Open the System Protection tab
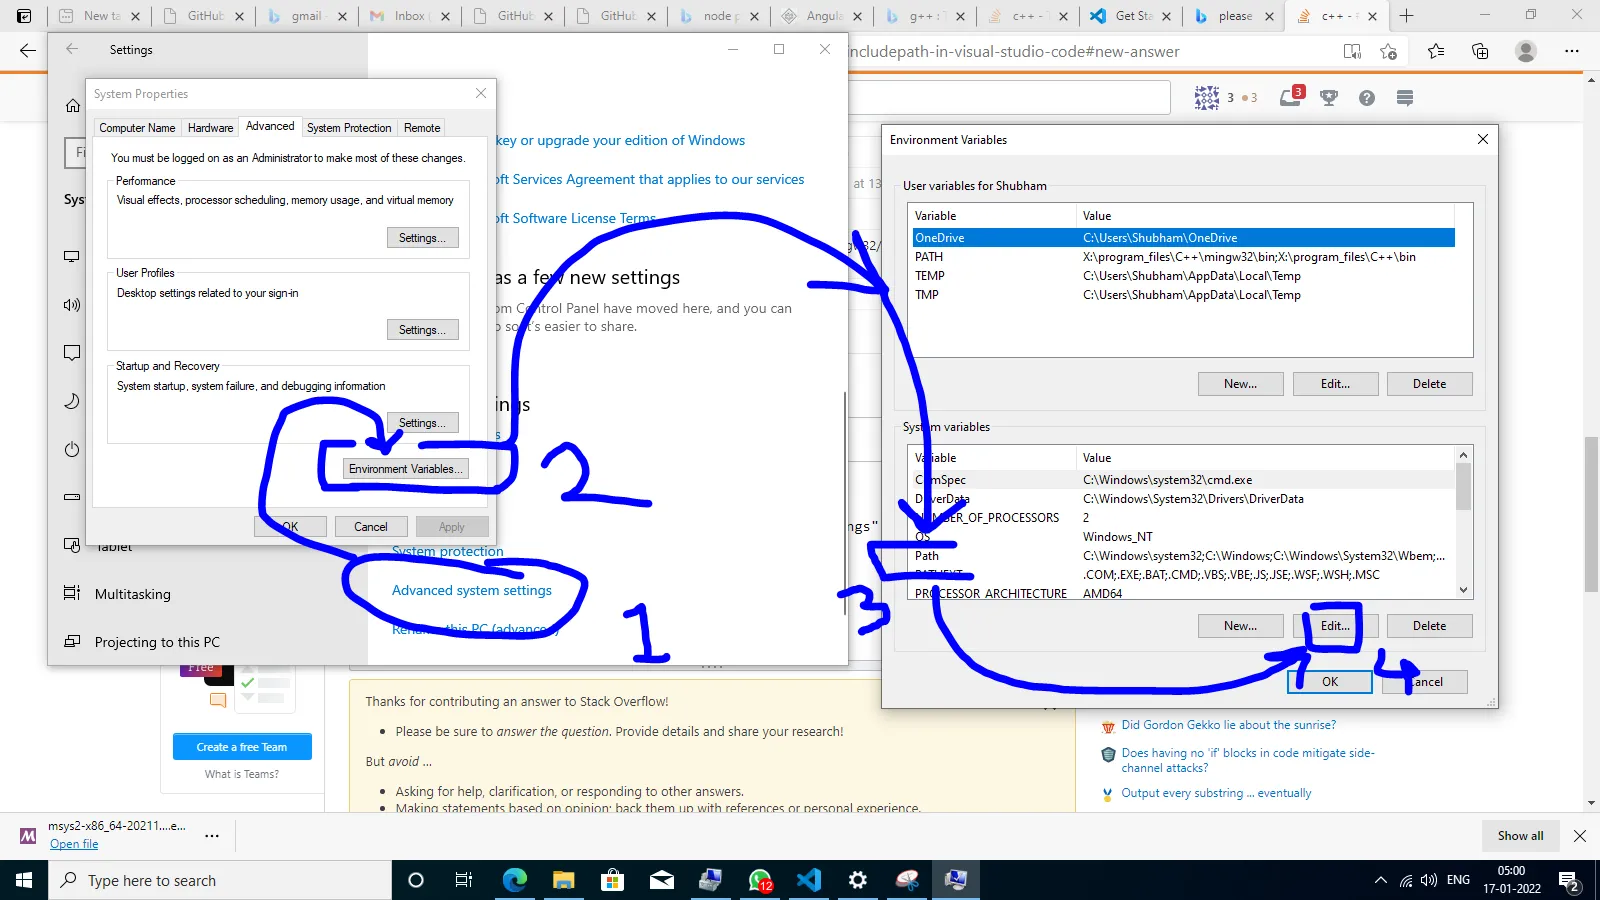The height and width of the screenshot is (900, 1600). pyautogui.click(x=349, y=128)
